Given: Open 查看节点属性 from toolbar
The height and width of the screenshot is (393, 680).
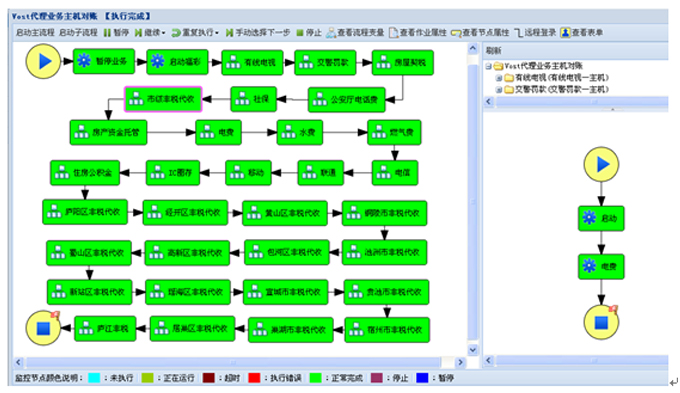Looking at the screenshot, I should click(x=480, y=33).
